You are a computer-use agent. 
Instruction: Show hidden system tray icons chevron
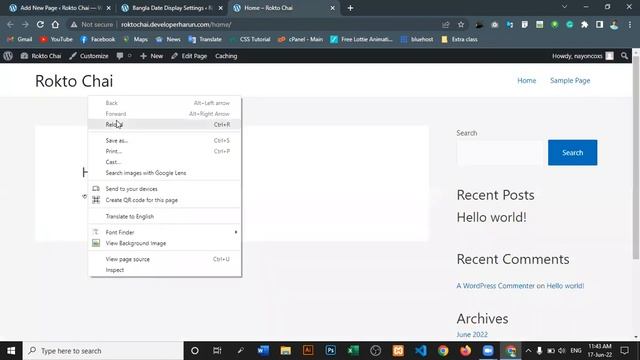tap(528, 351)
